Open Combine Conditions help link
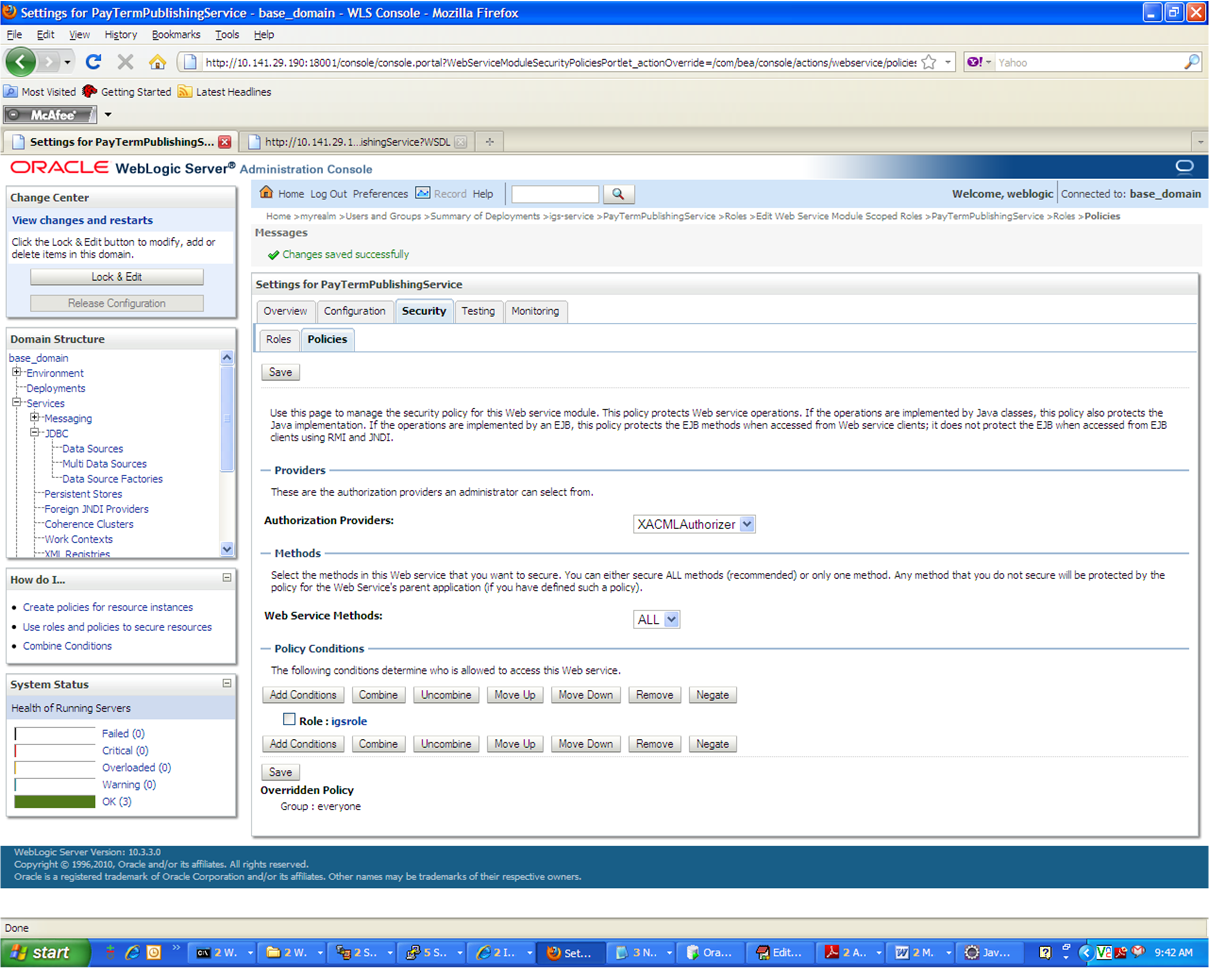The height and width of the screenshot is (968, 1209). pyautogui.click(x=67, y=646)
